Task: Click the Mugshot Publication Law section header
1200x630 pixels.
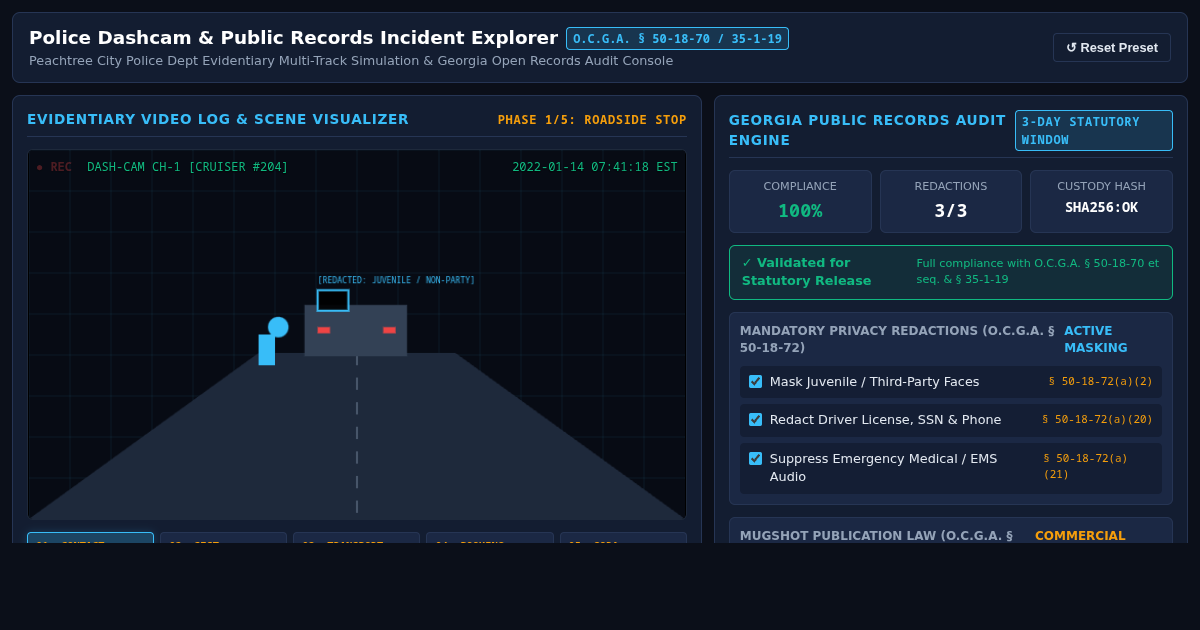Action: pyautogui.click(x=876, y=536)
